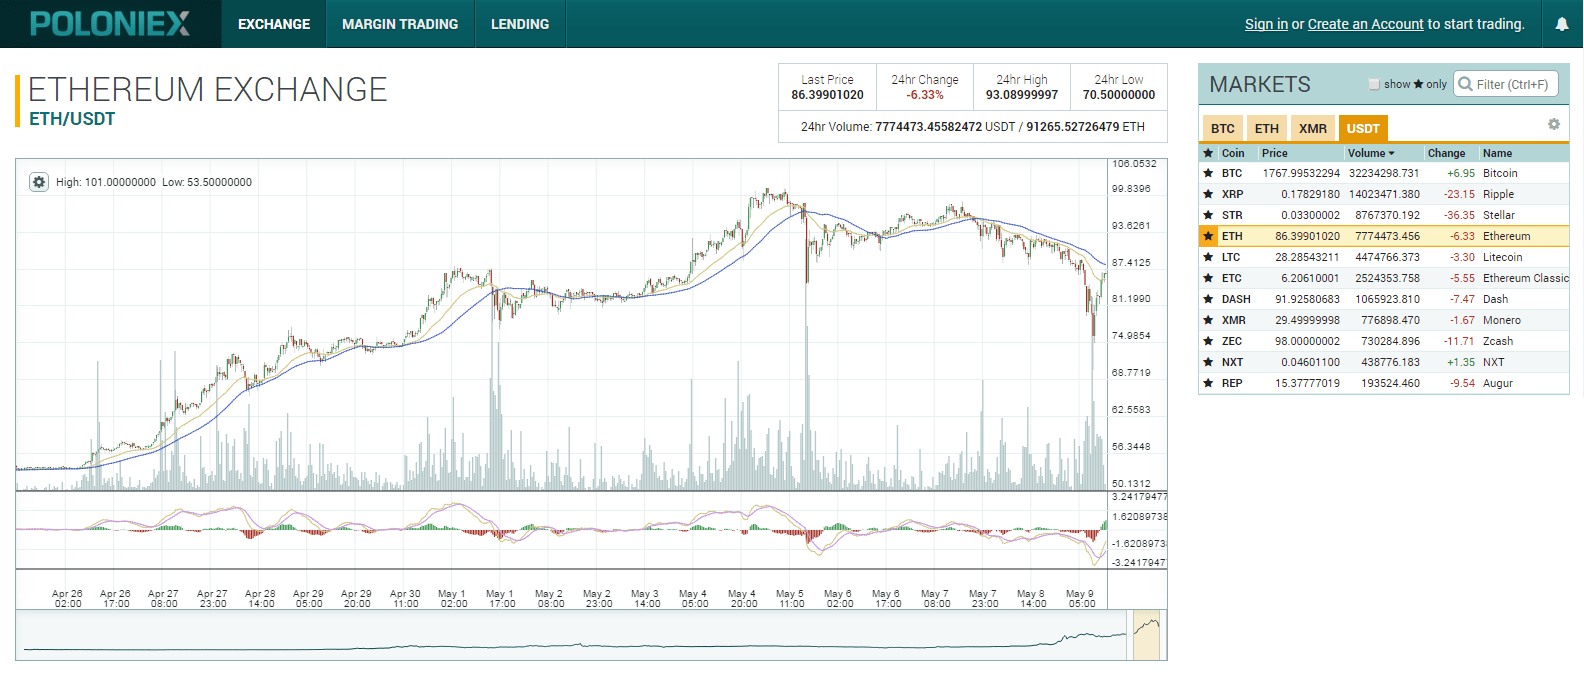This screenshot has width=1584, height=676.
Task: Click the 24hr High value 93.08999997
Action: (1022, 95)
